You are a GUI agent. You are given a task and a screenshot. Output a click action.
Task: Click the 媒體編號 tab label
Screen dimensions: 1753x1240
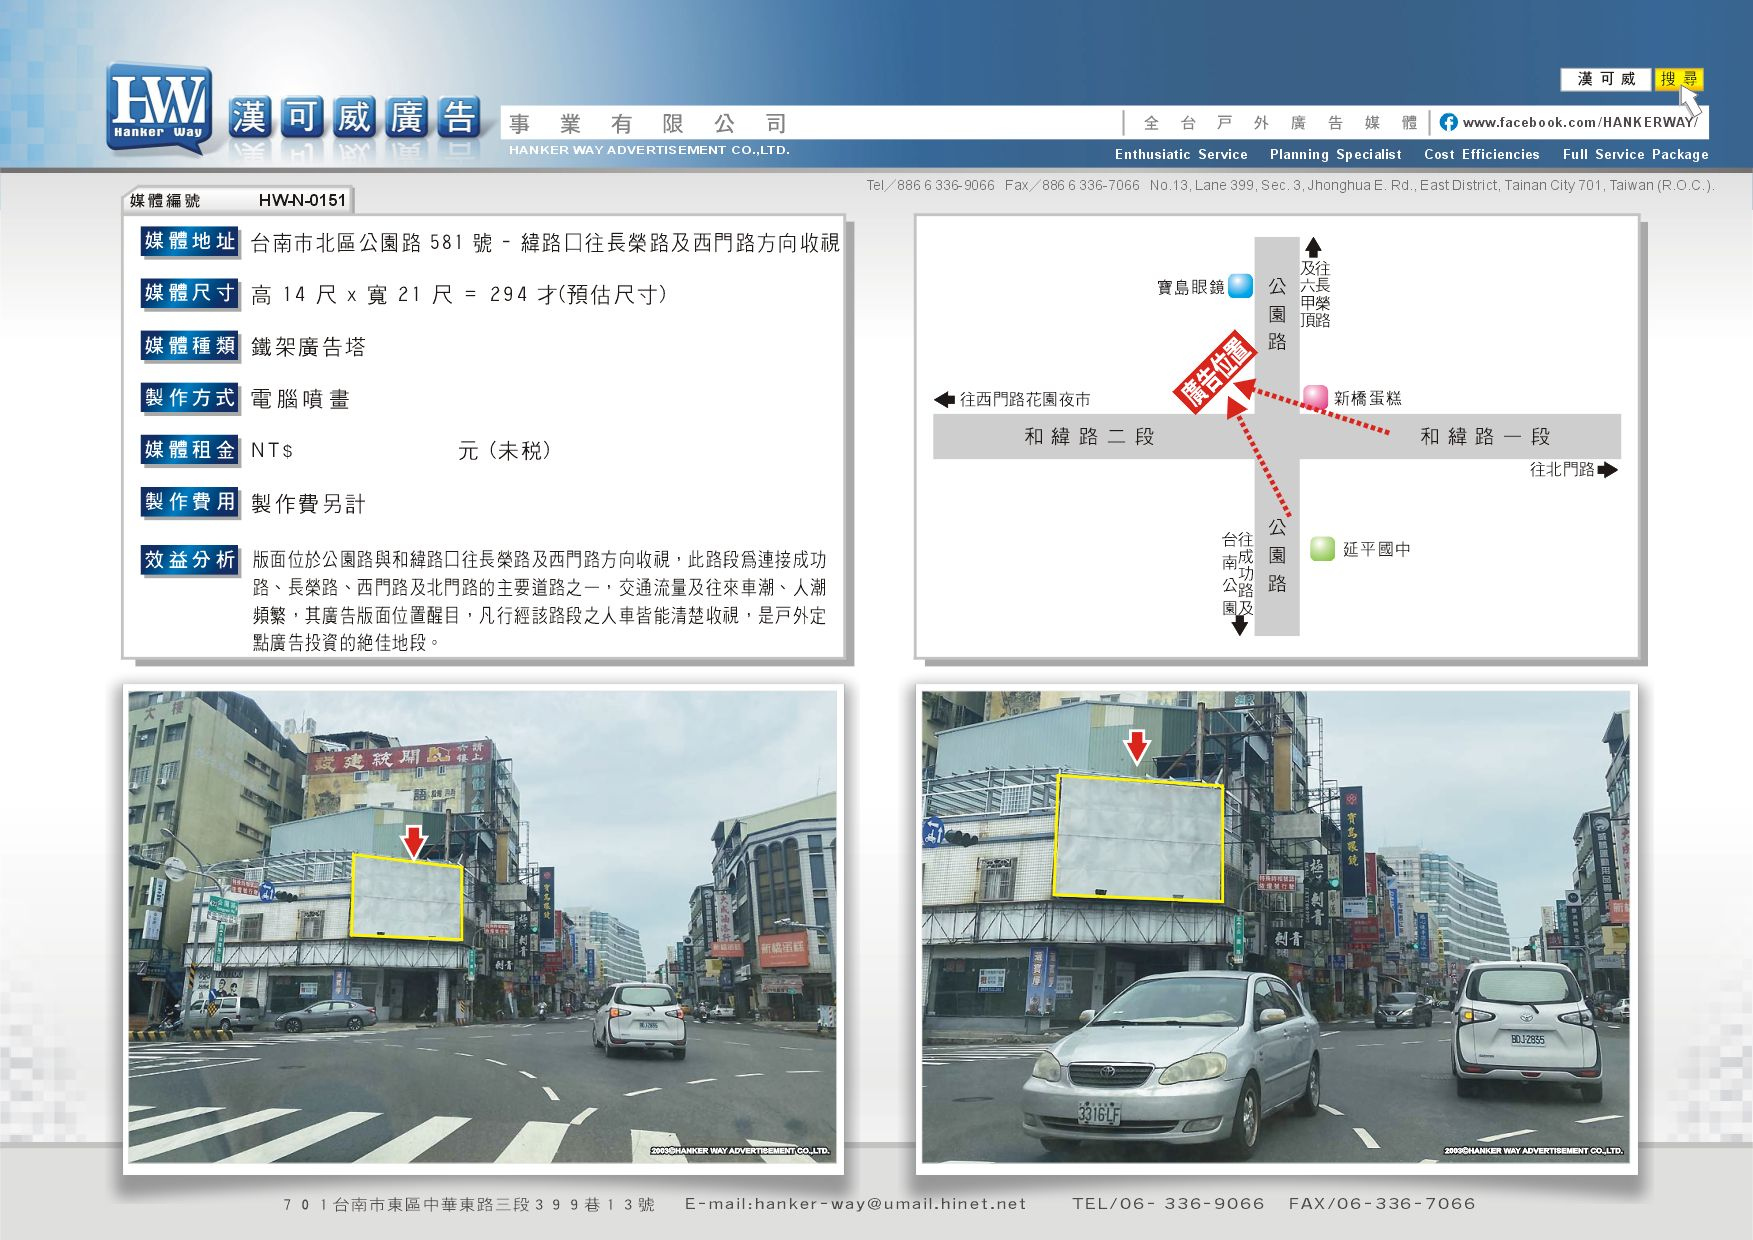[x=165, y=201]
